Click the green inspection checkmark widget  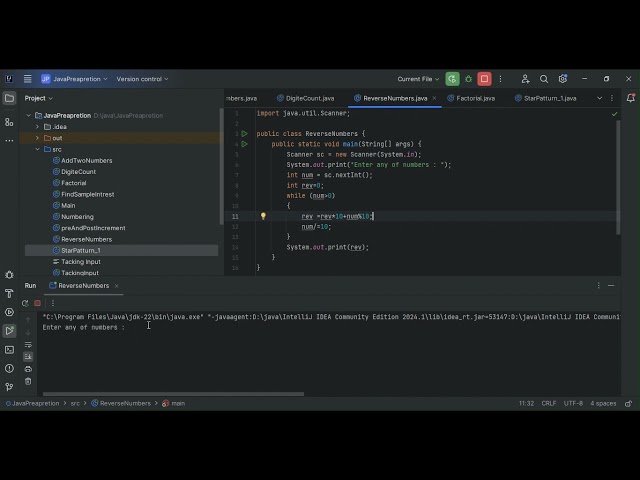point(615,114)
